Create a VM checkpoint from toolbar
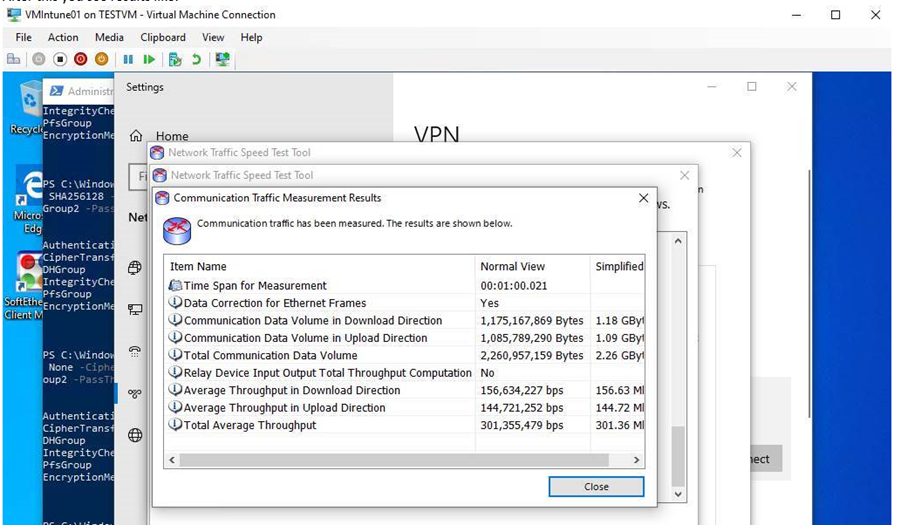901x525 pixels. click(x=175, y=59)
